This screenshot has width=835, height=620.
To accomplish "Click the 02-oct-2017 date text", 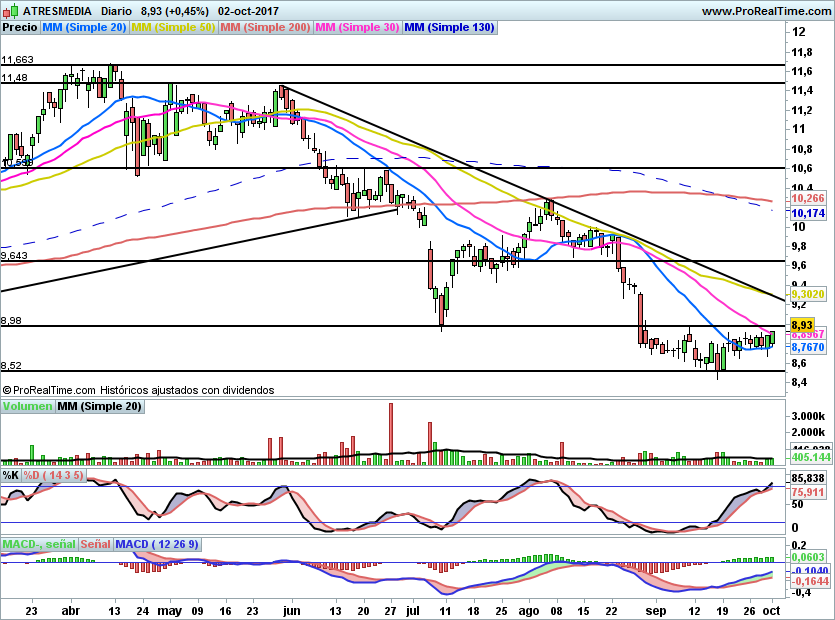I will (x=248, y=11).
